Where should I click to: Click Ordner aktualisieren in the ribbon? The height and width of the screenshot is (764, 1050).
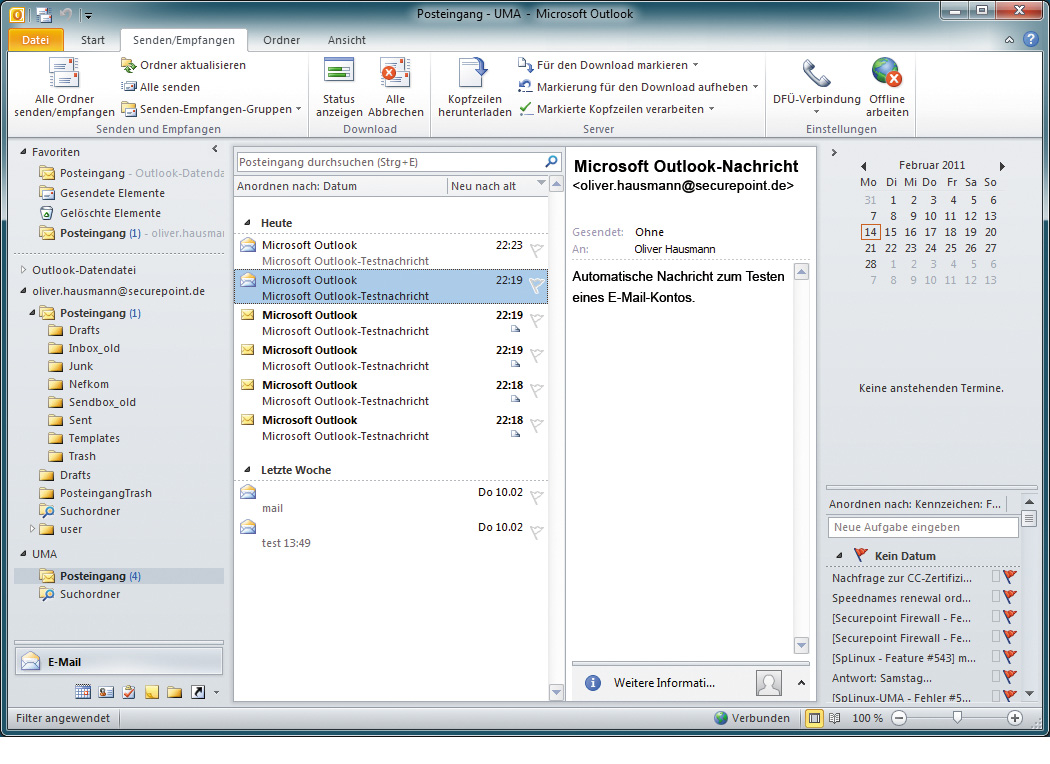(183, 65)
